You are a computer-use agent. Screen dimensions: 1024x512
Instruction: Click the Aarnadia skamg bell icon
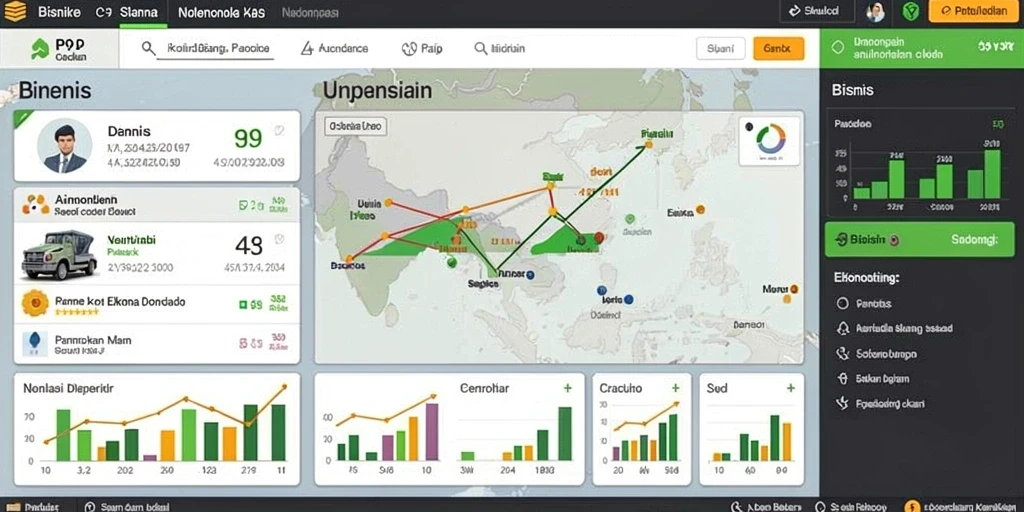[x=842, y=328]
